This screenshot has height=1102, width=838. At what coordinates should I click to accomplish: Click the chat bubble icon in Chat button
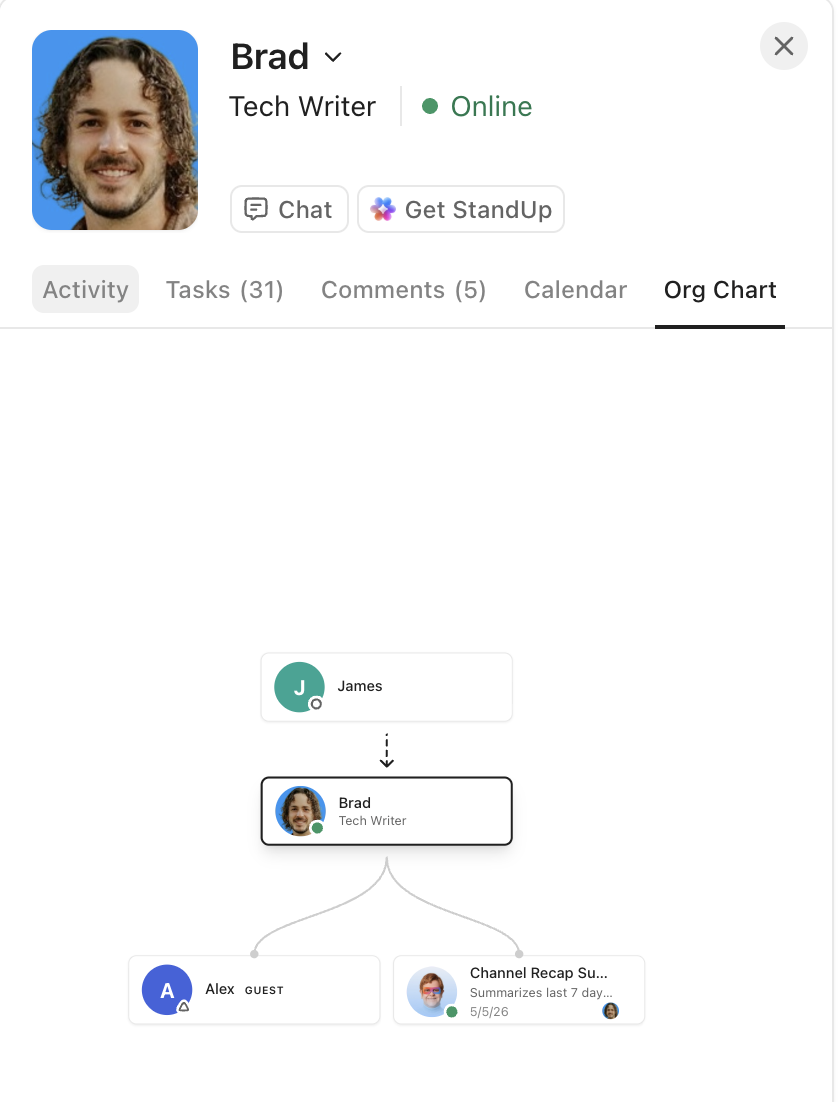pyautogui.click(x=256, y=209)
